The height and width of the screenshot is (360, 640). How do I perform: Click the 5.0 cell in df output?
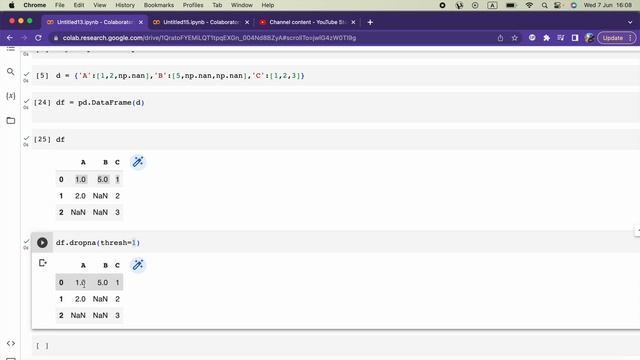click(x=102, y=179)
